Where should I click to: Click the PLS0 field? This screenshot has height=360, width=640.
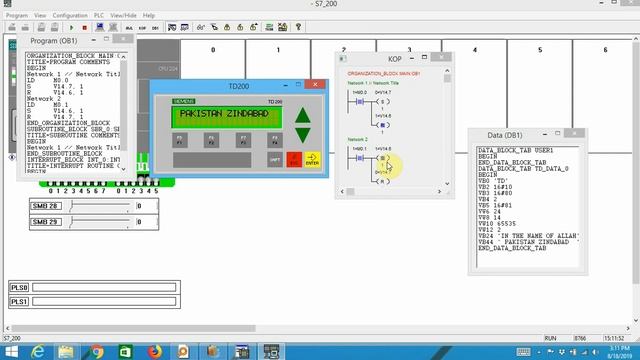(104, 287)
